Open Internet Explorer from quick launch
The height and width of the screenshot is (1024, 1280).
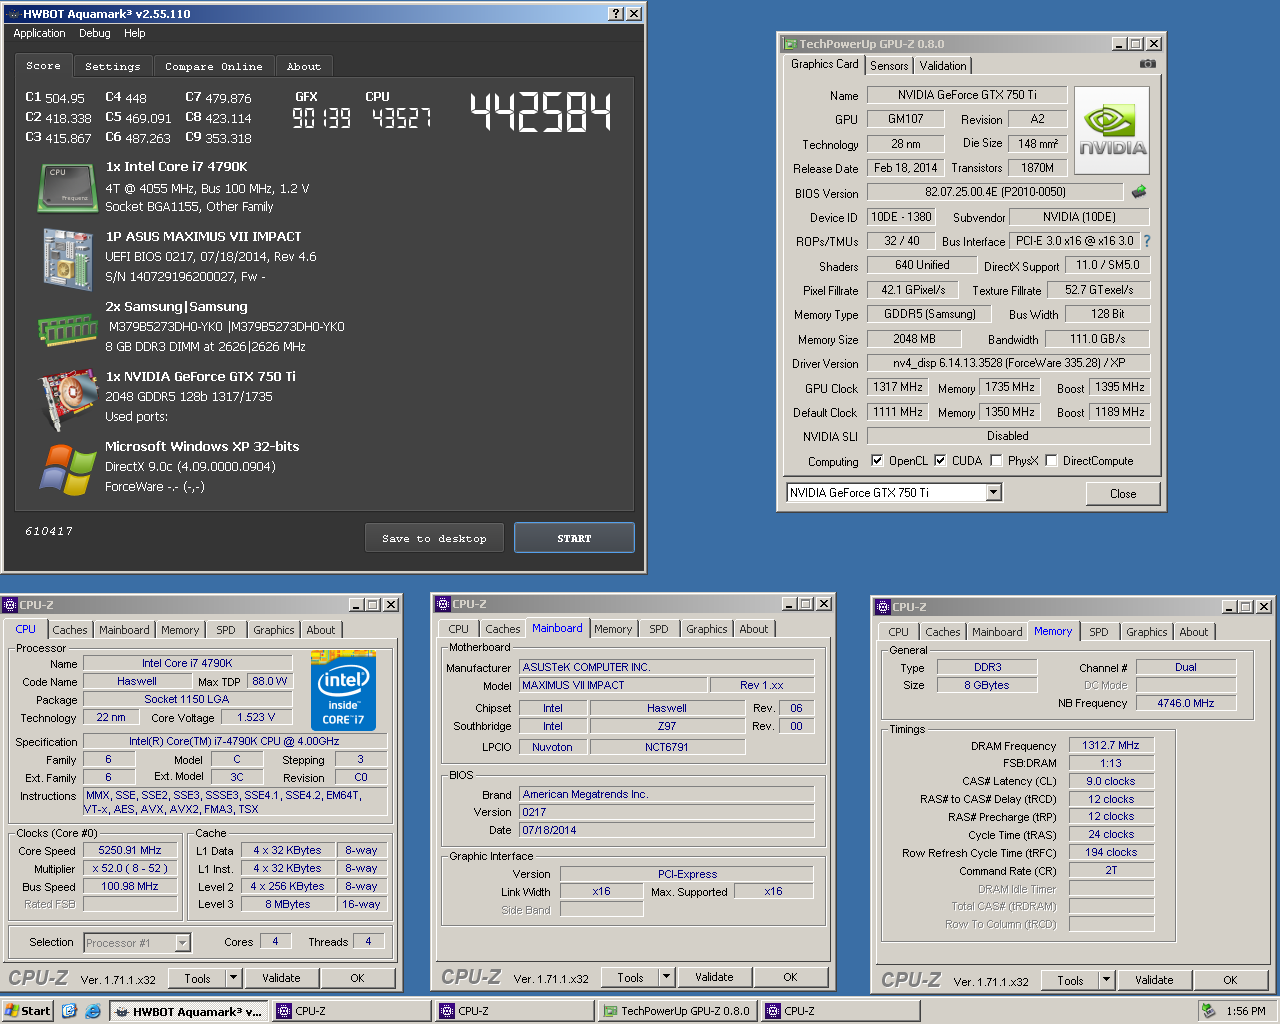click(x=92, y=1011)
